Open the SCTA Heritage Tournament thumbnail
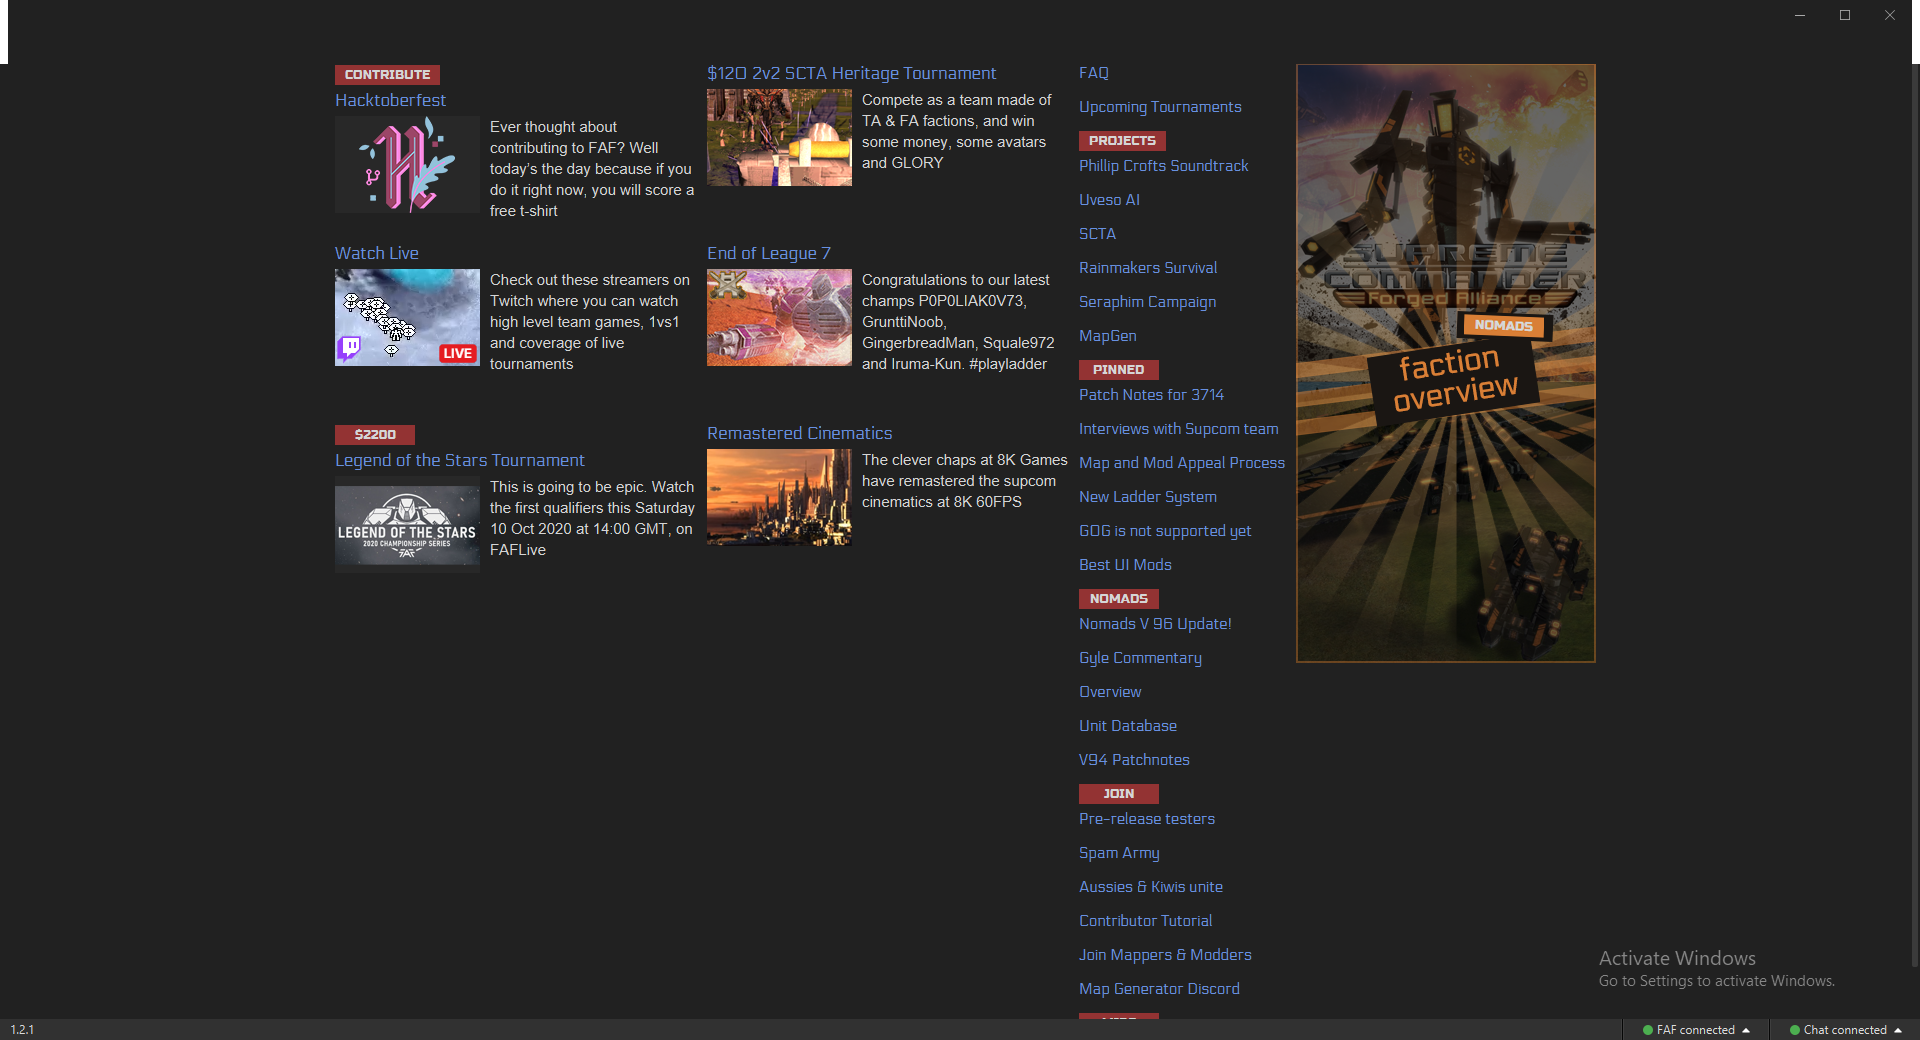 tap(779, 137)
